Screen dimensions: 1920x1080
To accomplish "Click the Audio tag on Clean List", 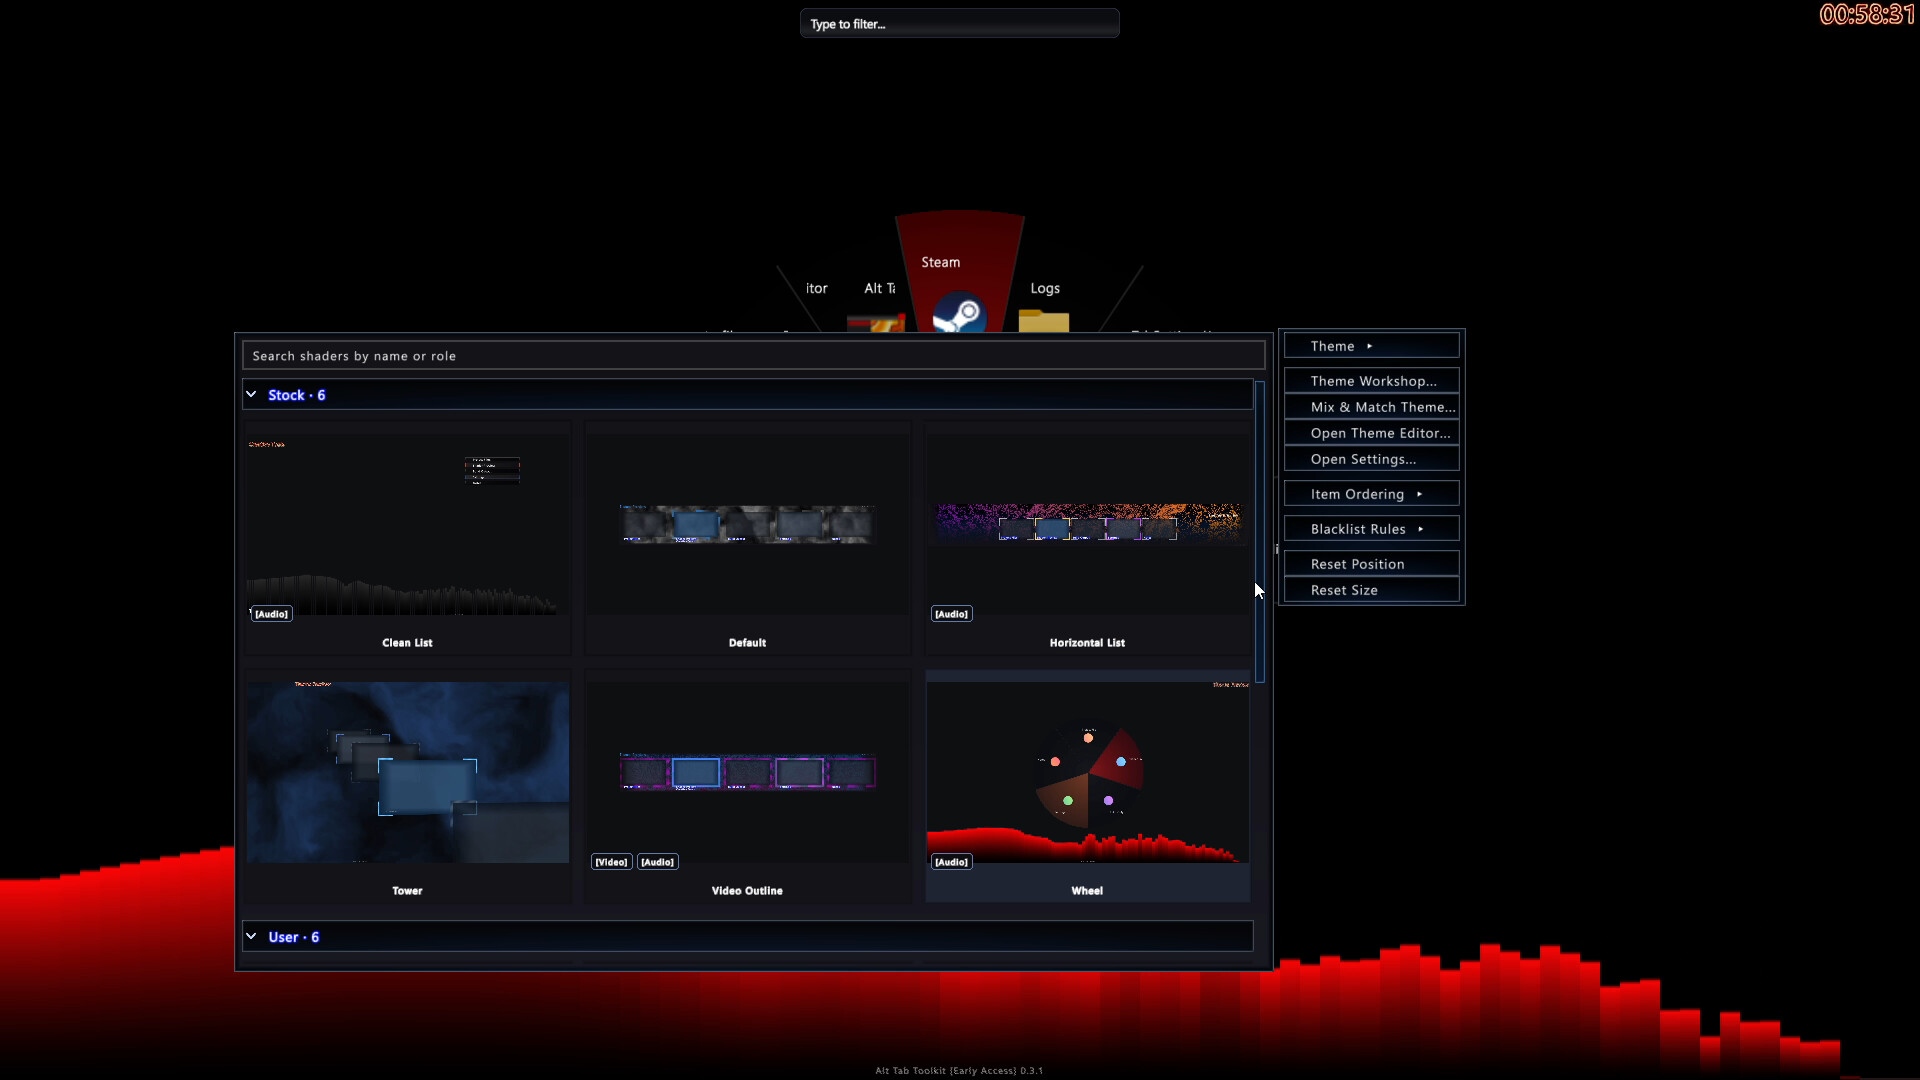I will click(x=271, y=614).
